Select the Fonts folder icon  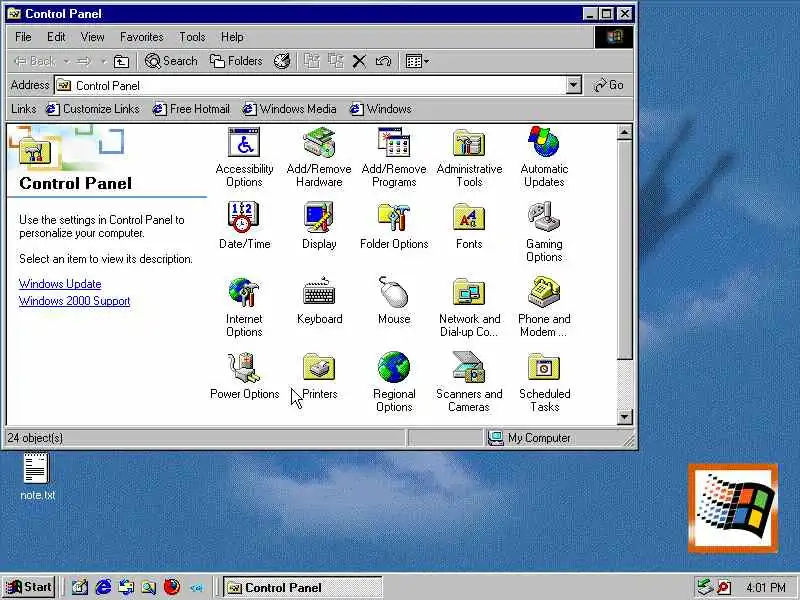point(469,217)
